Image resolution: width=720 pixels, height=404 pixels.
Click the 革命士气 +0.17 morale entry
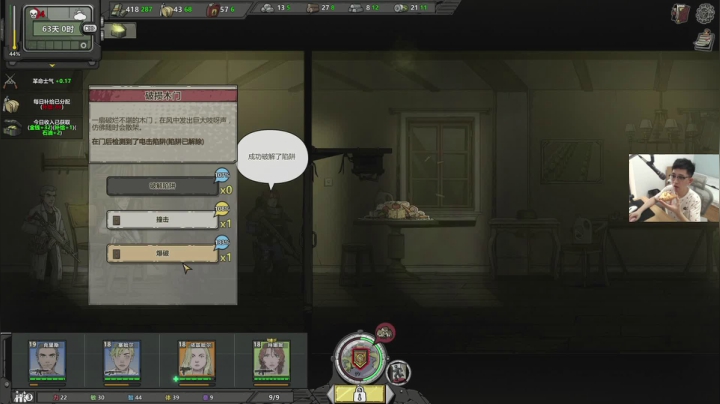pos(52,81)
